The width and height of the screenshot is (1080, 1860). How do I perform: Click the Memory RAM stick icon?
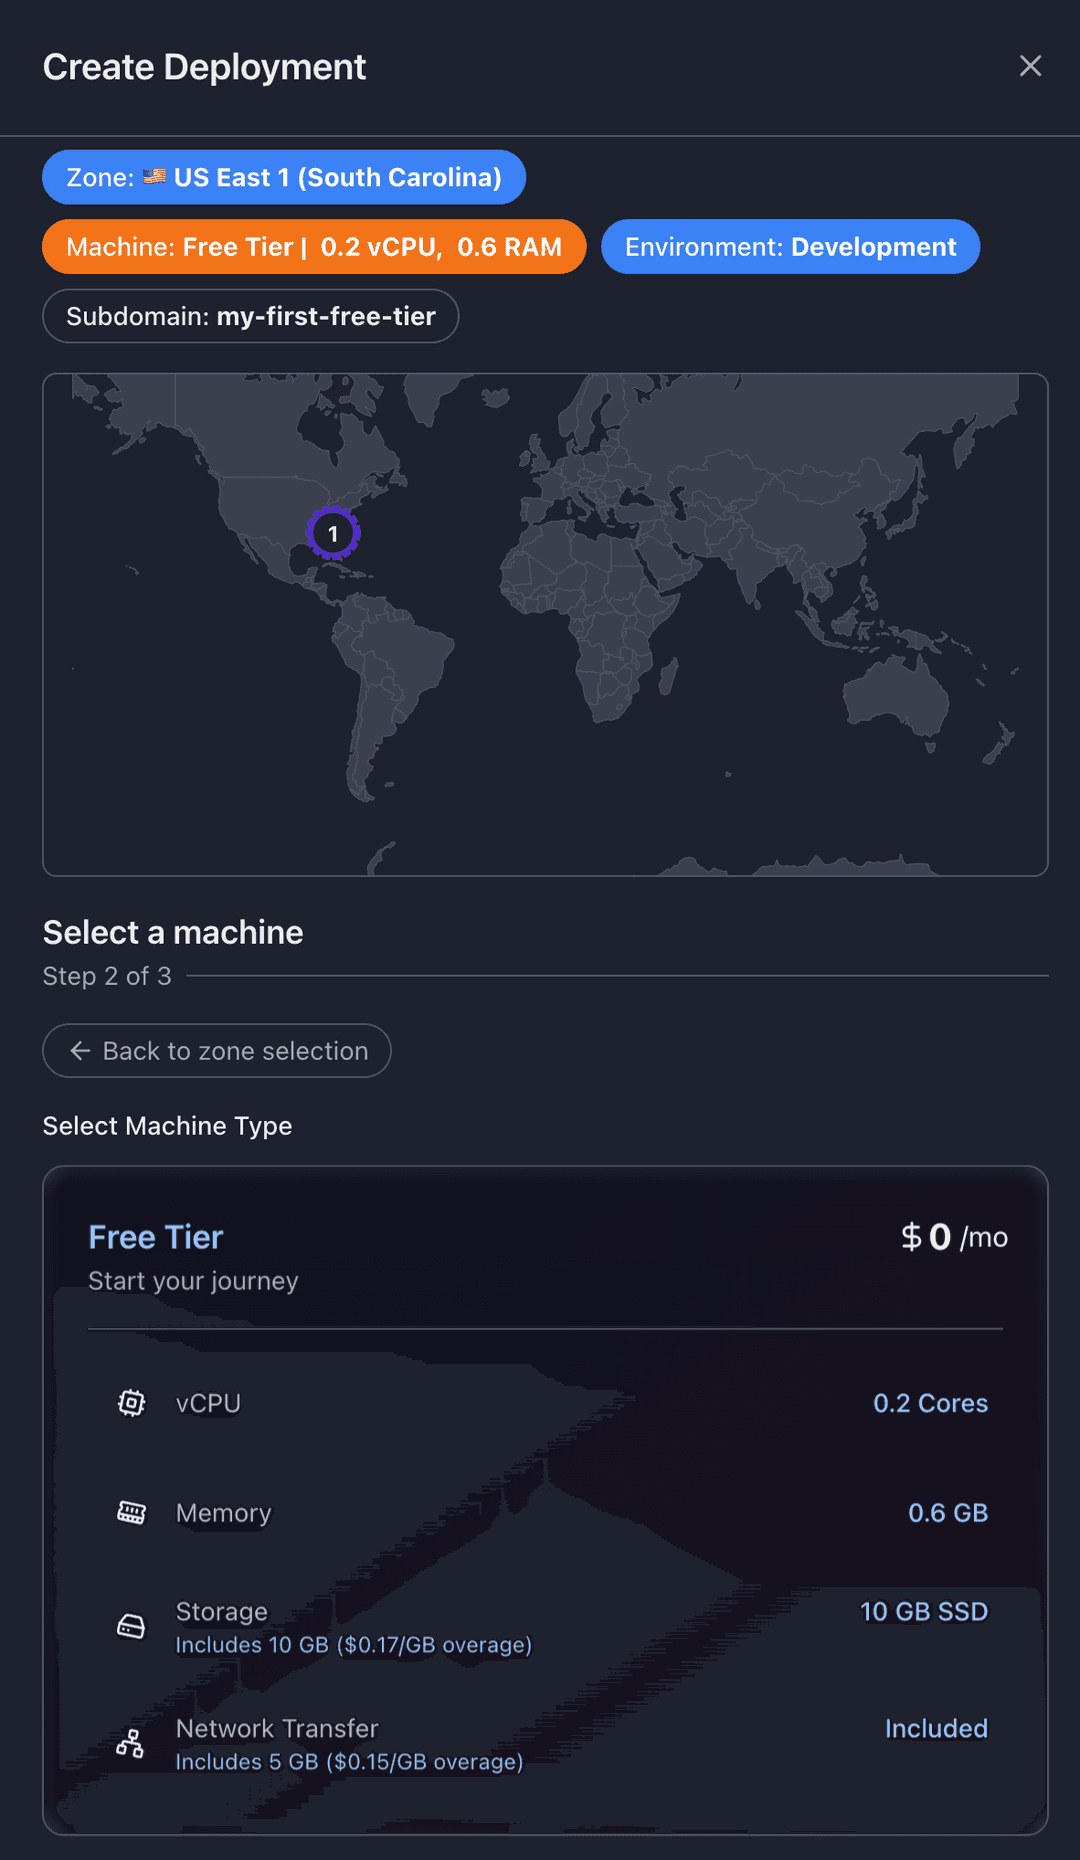tap(131, 1513)
